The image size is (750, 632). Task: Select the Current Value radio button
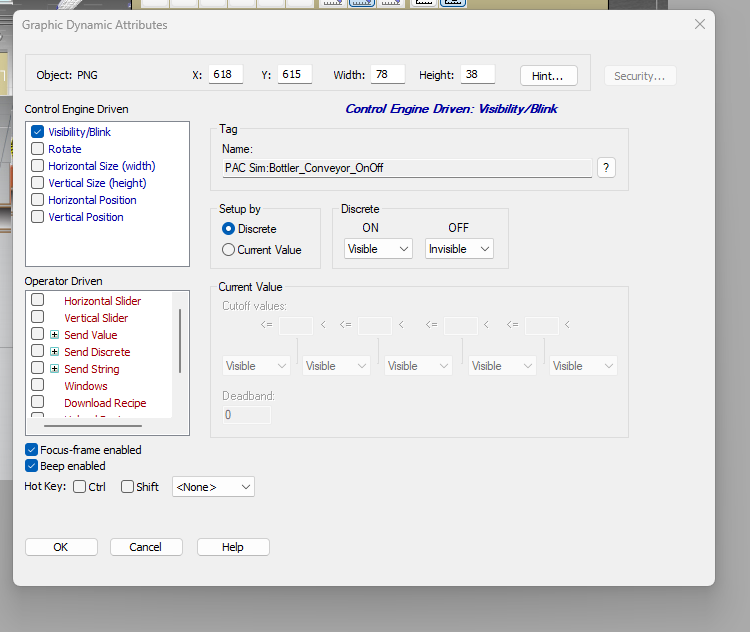[228, 250]
